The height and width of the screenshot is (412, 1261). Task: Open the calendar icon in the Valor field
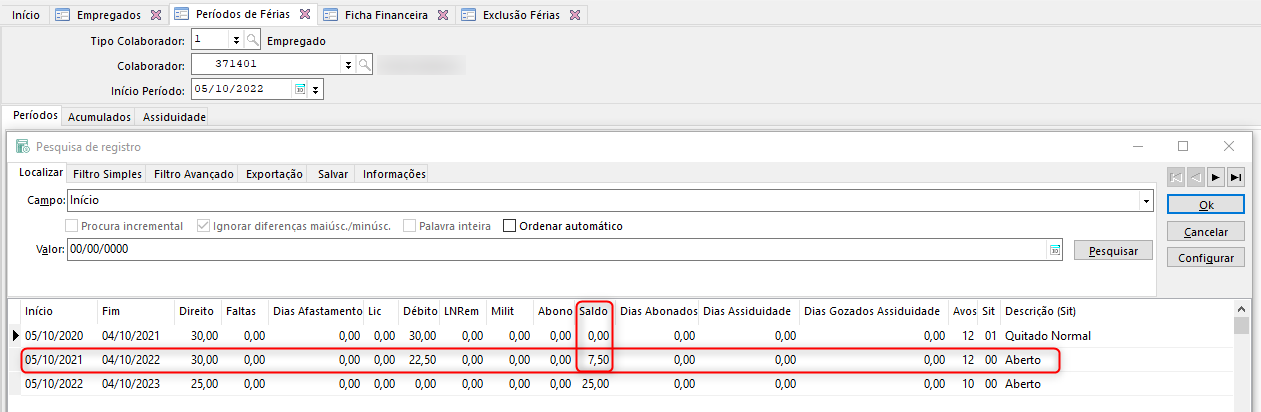coord(1055,250)
